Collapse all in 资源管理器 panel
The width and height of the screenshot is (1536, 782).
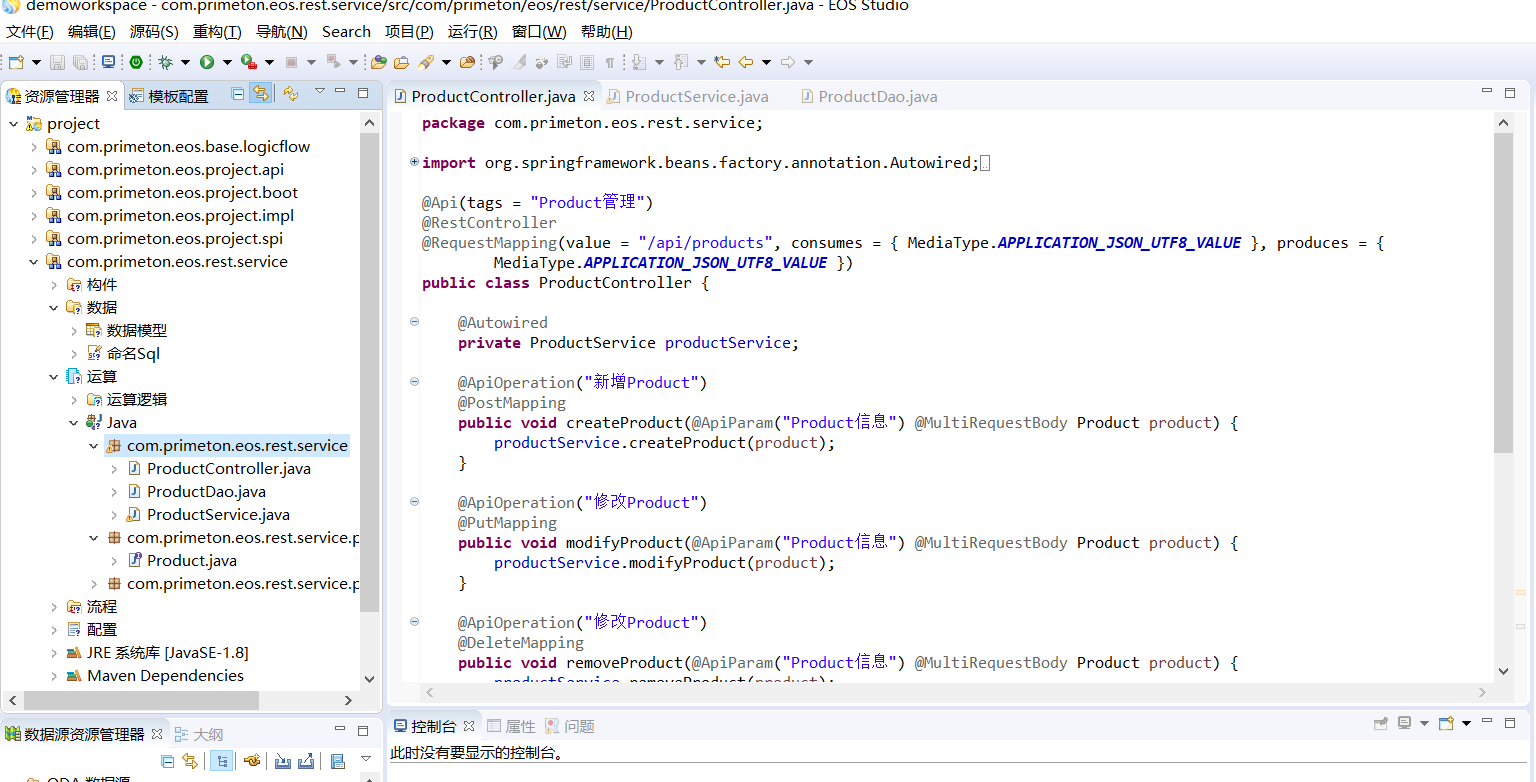238,94
